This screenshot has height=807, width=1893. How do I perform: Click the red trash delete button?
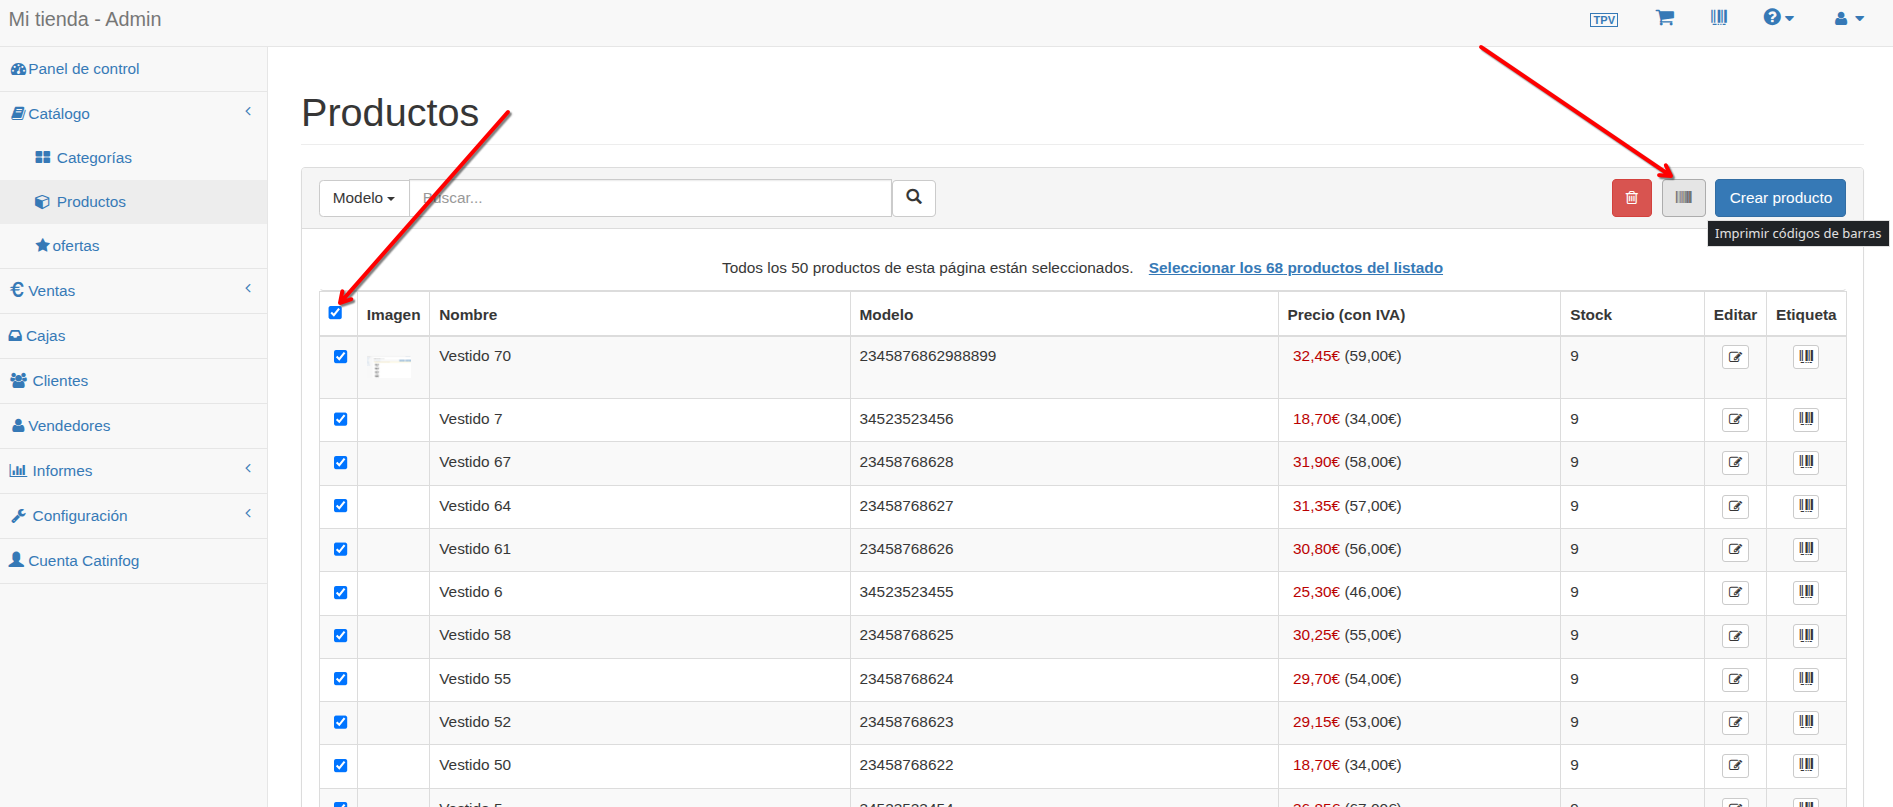click(1631, 198)
